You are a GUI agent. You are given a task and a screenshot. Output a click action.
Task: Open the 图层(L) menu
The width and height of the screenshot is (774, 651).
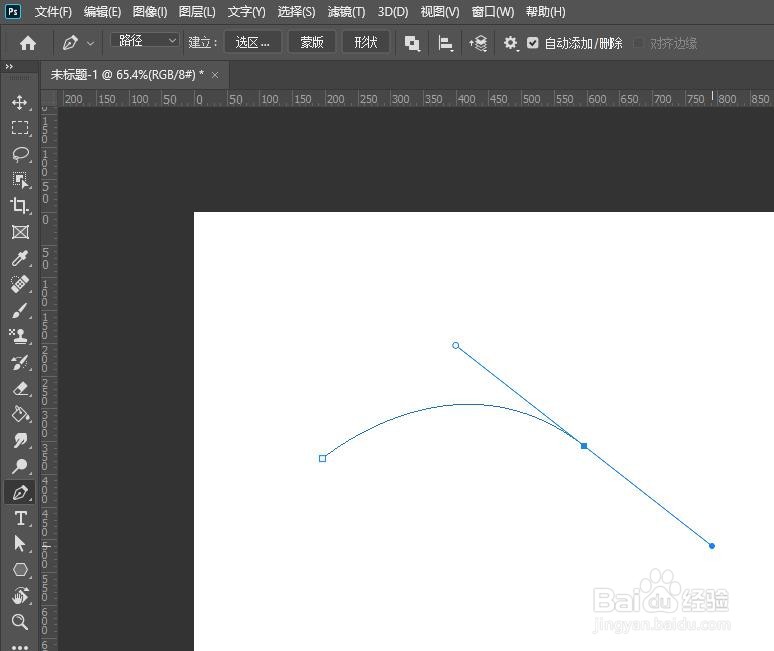click(x=197, y=11)
